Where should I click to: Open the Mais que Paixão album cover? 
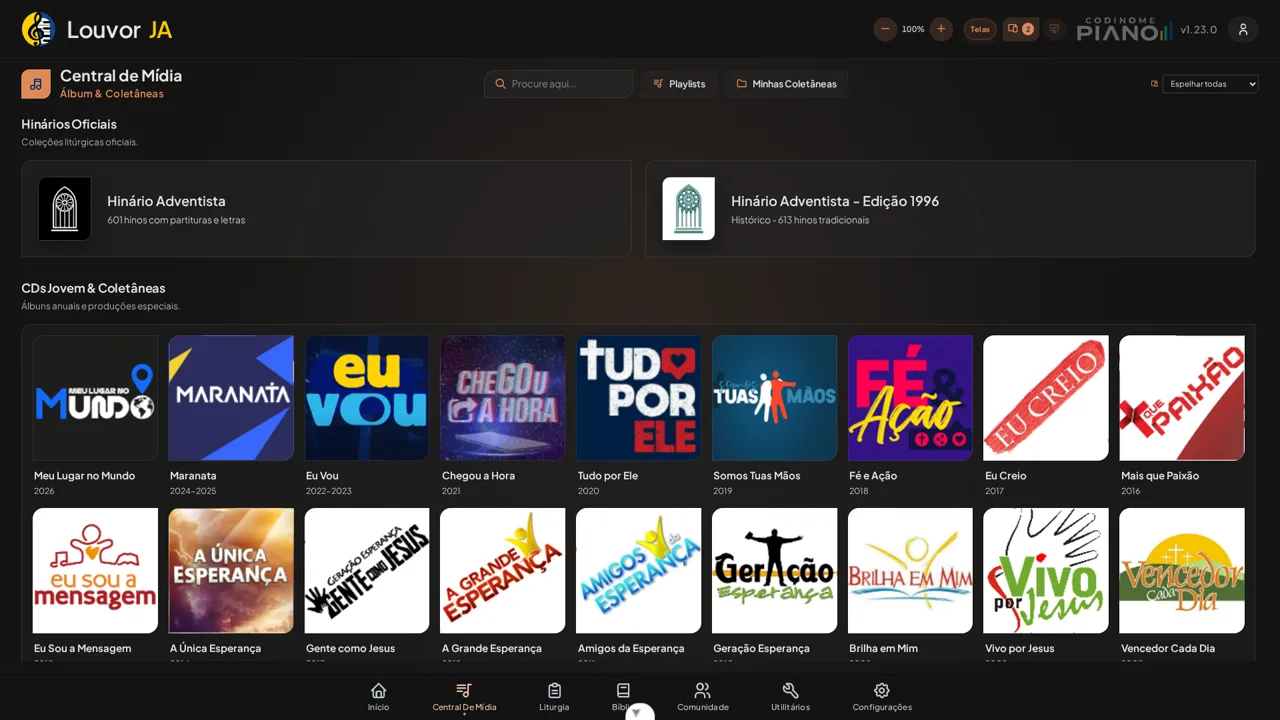[1182, 398]
